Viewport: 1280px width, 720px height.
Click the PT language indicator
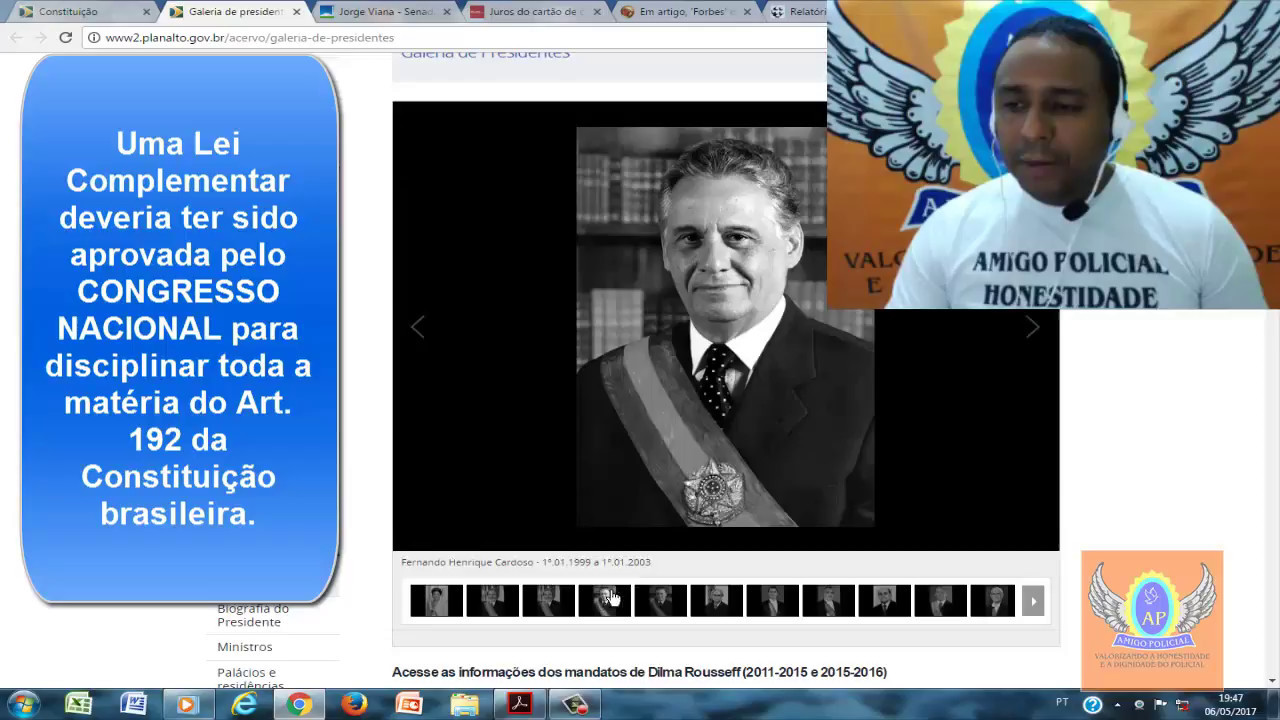tap(1062, 703)
